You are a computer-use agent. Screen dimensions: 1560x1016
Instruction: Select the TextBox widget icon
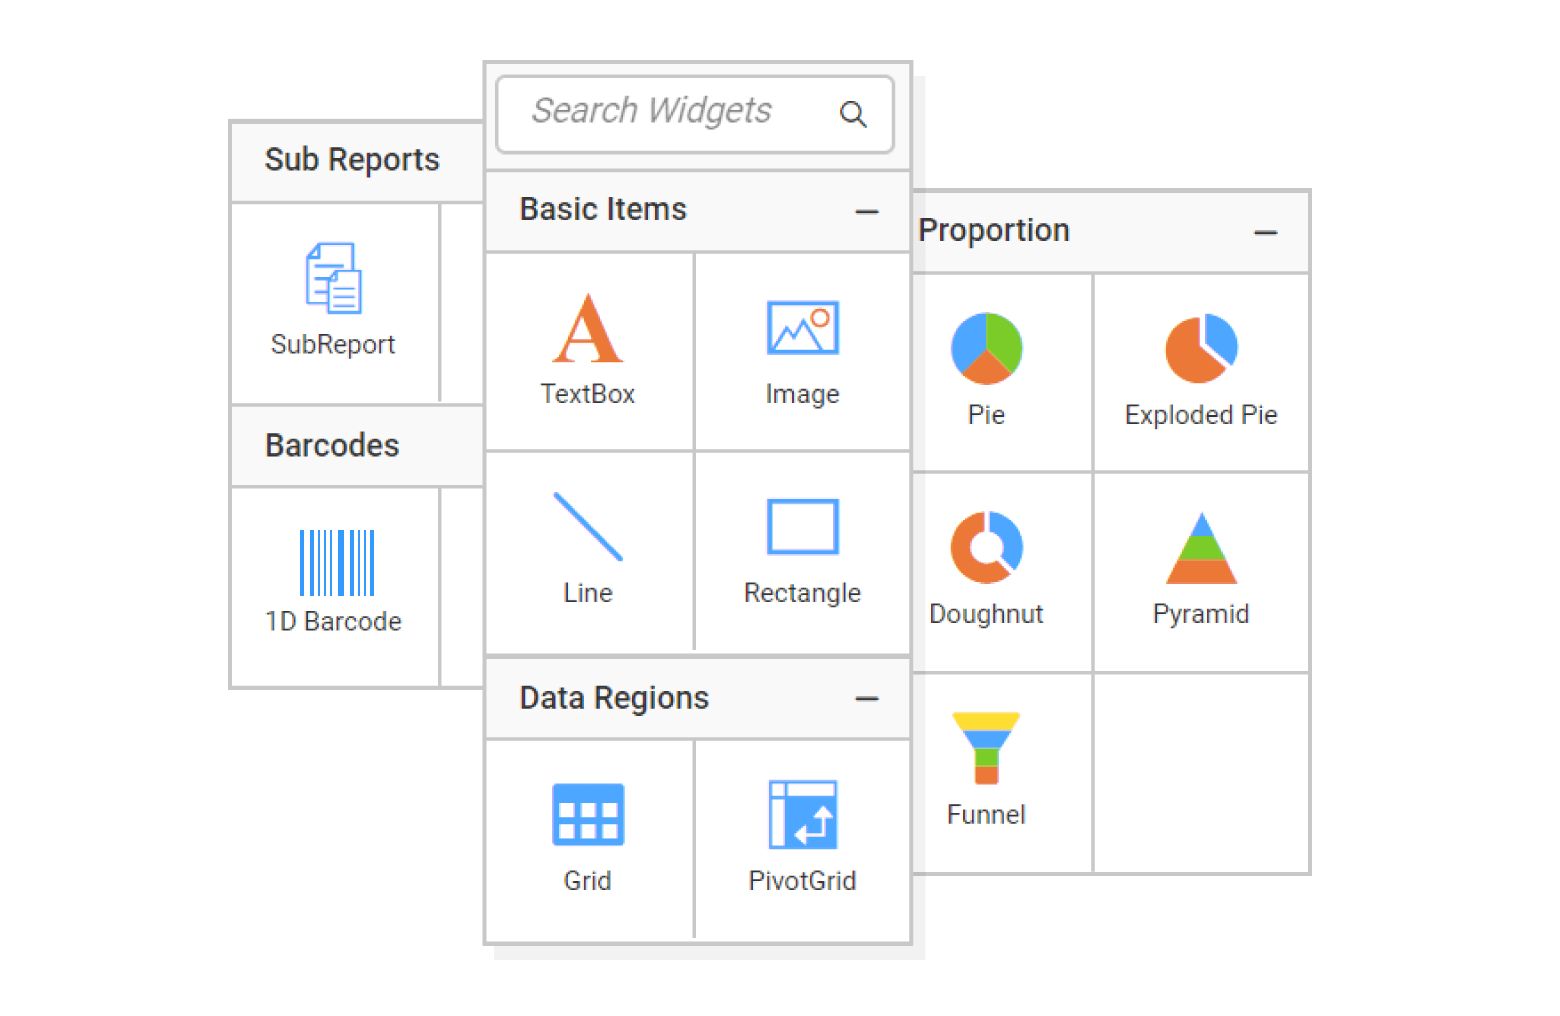pos(588,330)
